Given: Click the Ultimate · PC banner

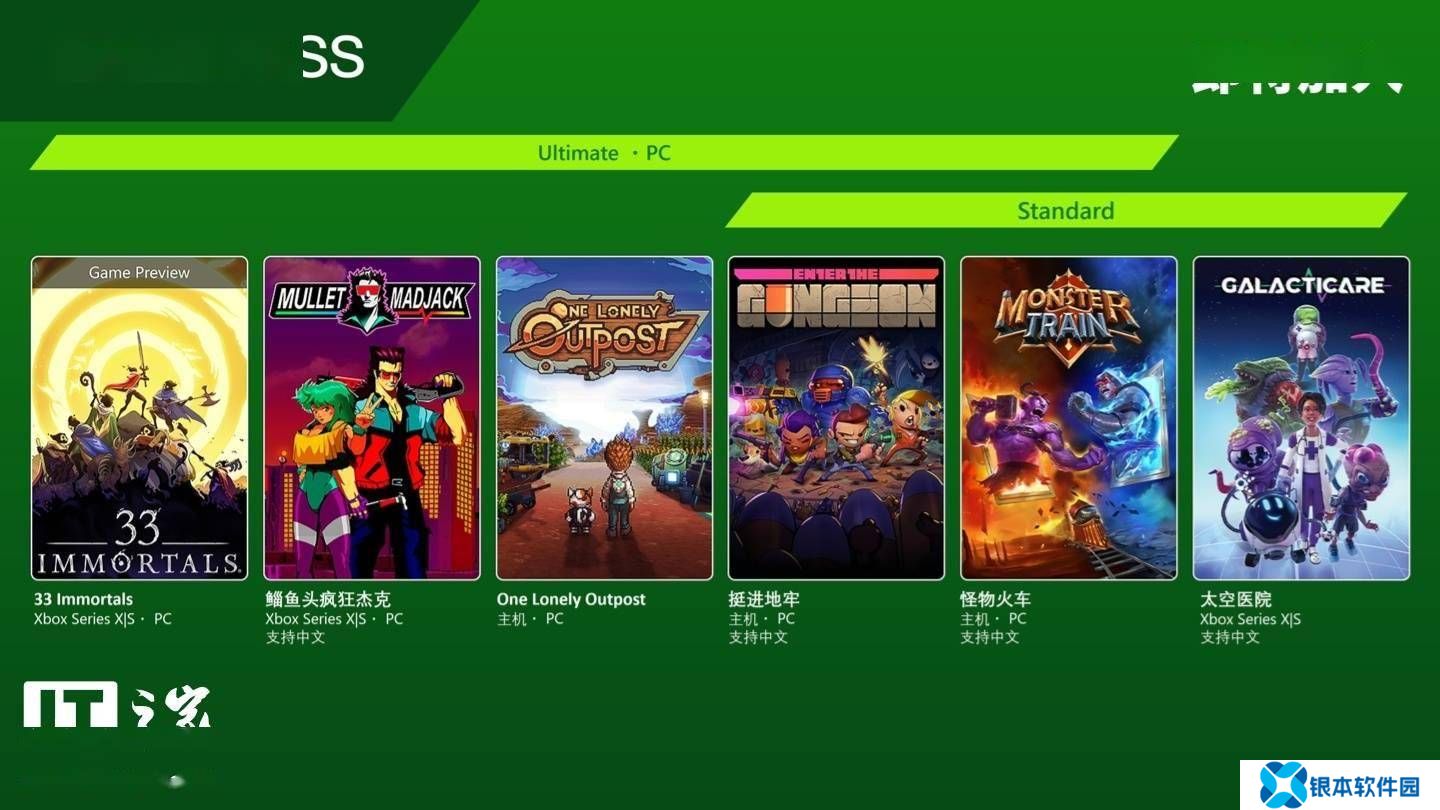Looking at the screenshot, I should point(604,153).
